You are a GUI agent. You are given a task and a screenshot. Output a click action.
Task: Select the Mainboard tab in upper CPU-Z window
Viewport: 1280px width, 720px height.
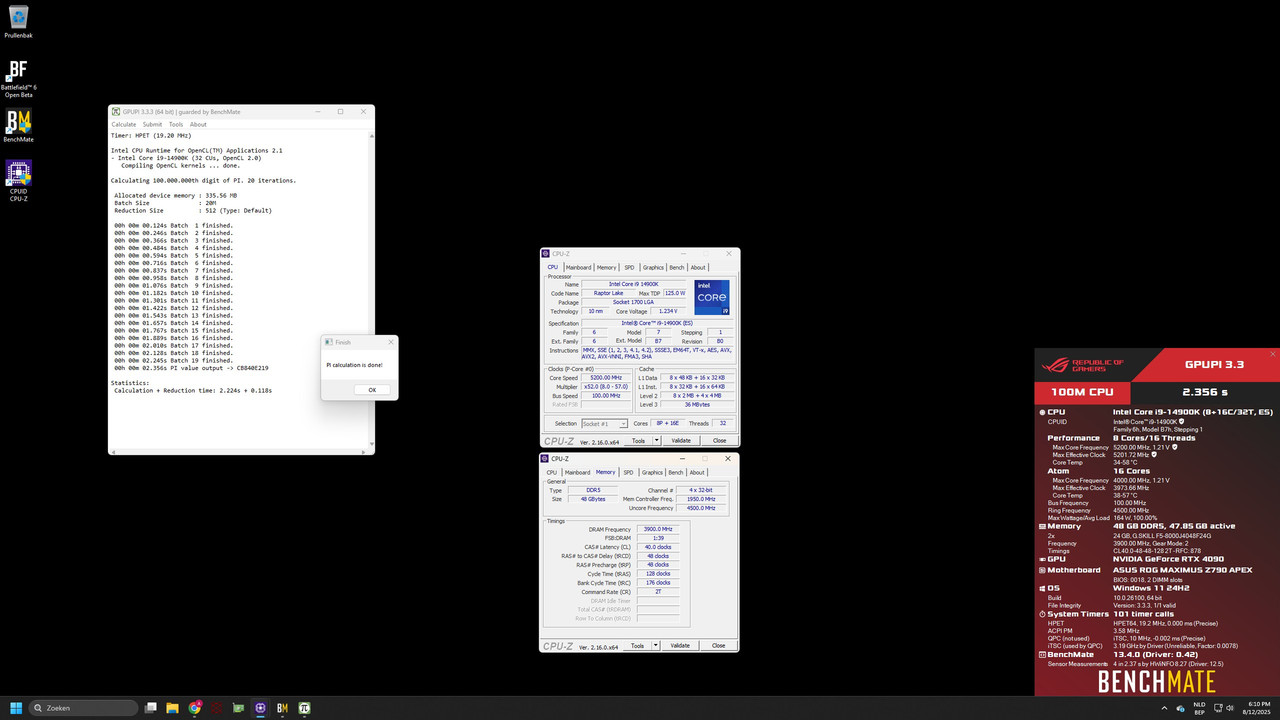coord(578,267)
